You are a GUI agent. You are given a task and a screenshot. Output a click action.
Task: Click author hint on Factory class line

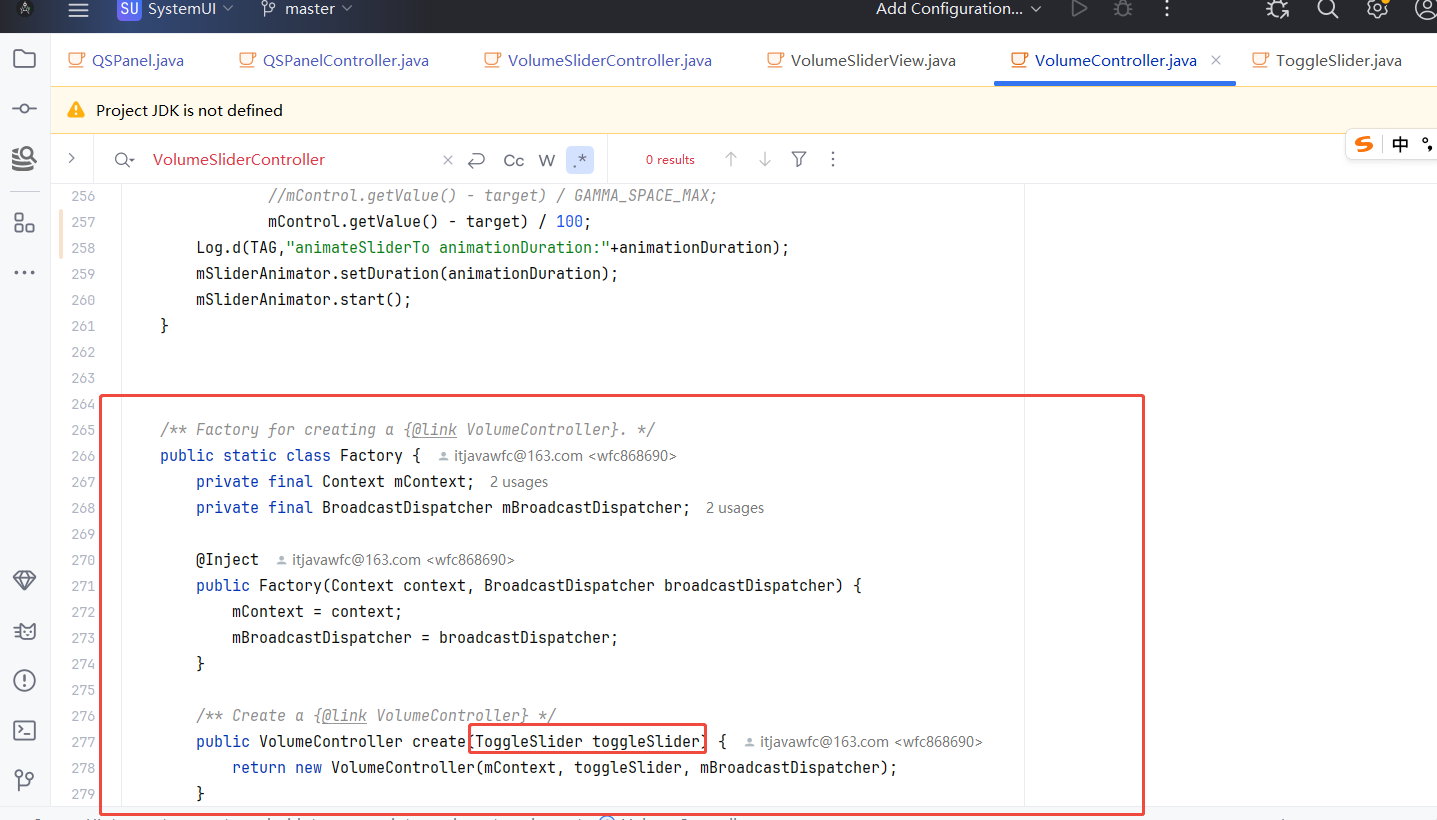coord(558,456)
